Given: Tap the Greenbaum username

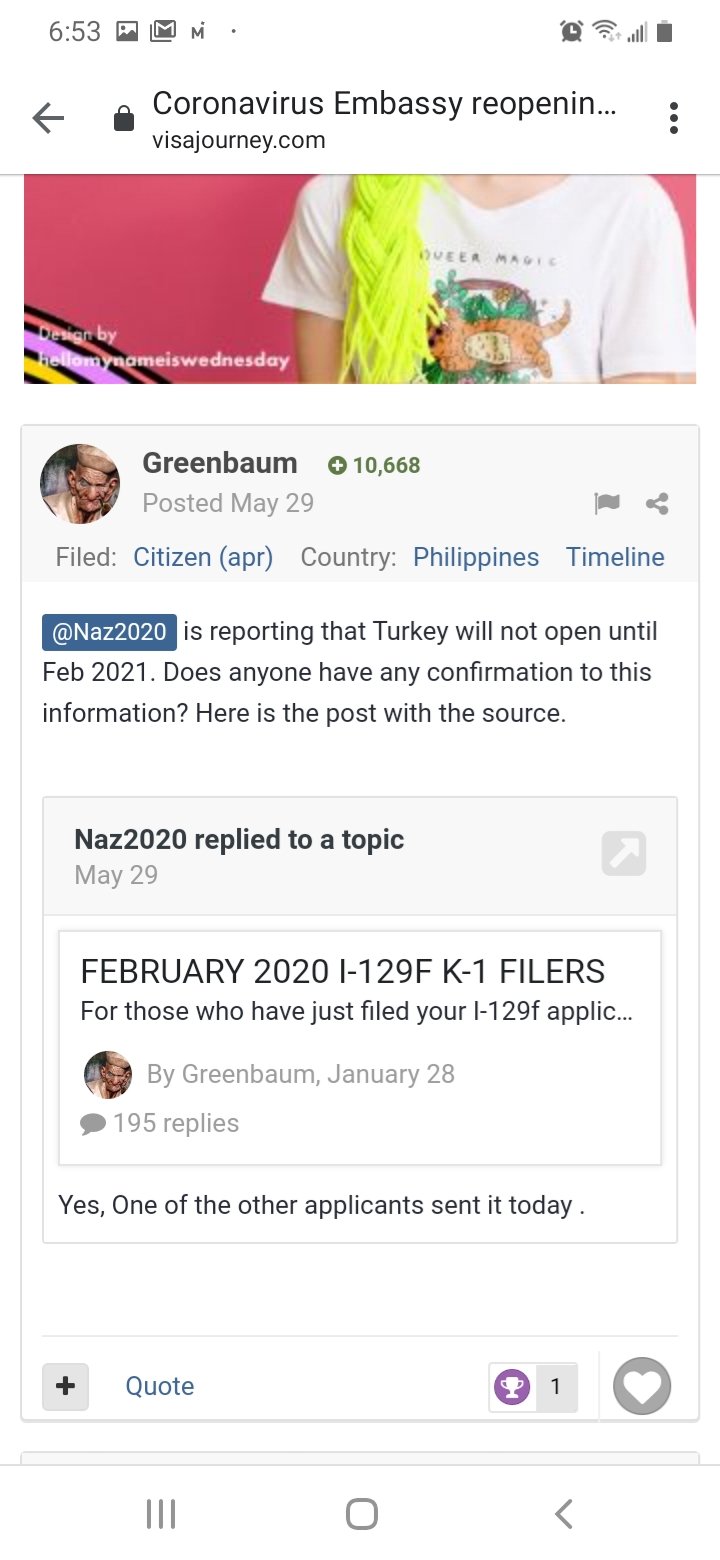Looking at the screenshot, I should tap(220, 463).
